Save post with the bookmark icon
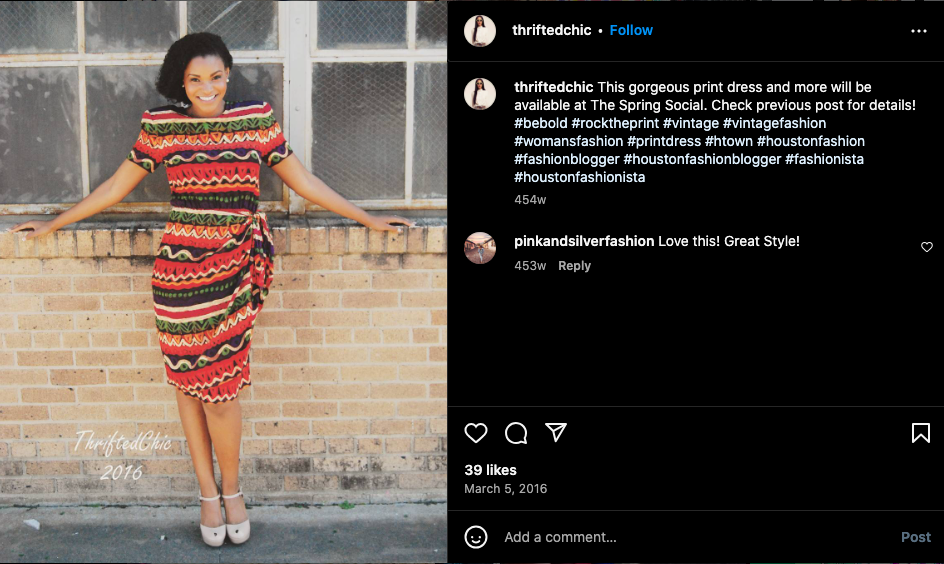944x564 pixels. pos(920,433)
